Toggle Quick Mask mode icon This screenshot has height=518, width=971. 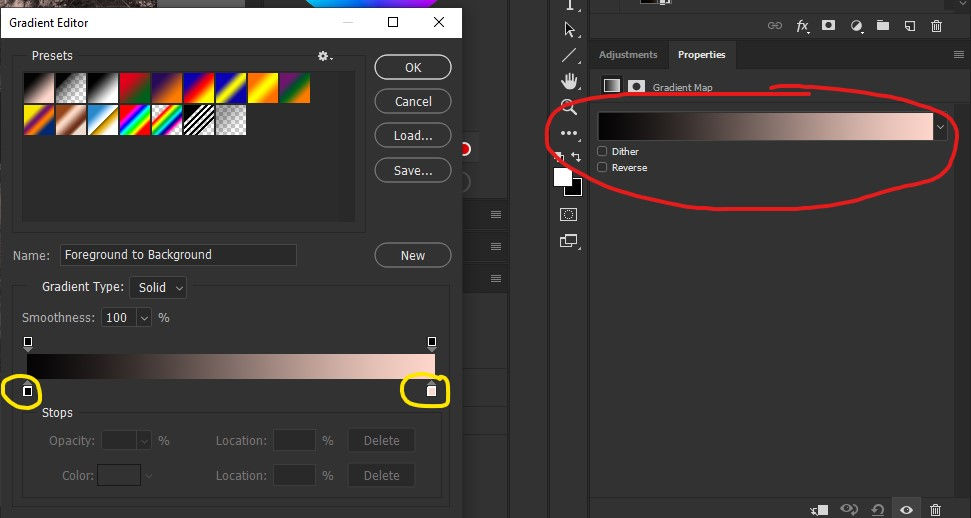click(x=568, y=214)
